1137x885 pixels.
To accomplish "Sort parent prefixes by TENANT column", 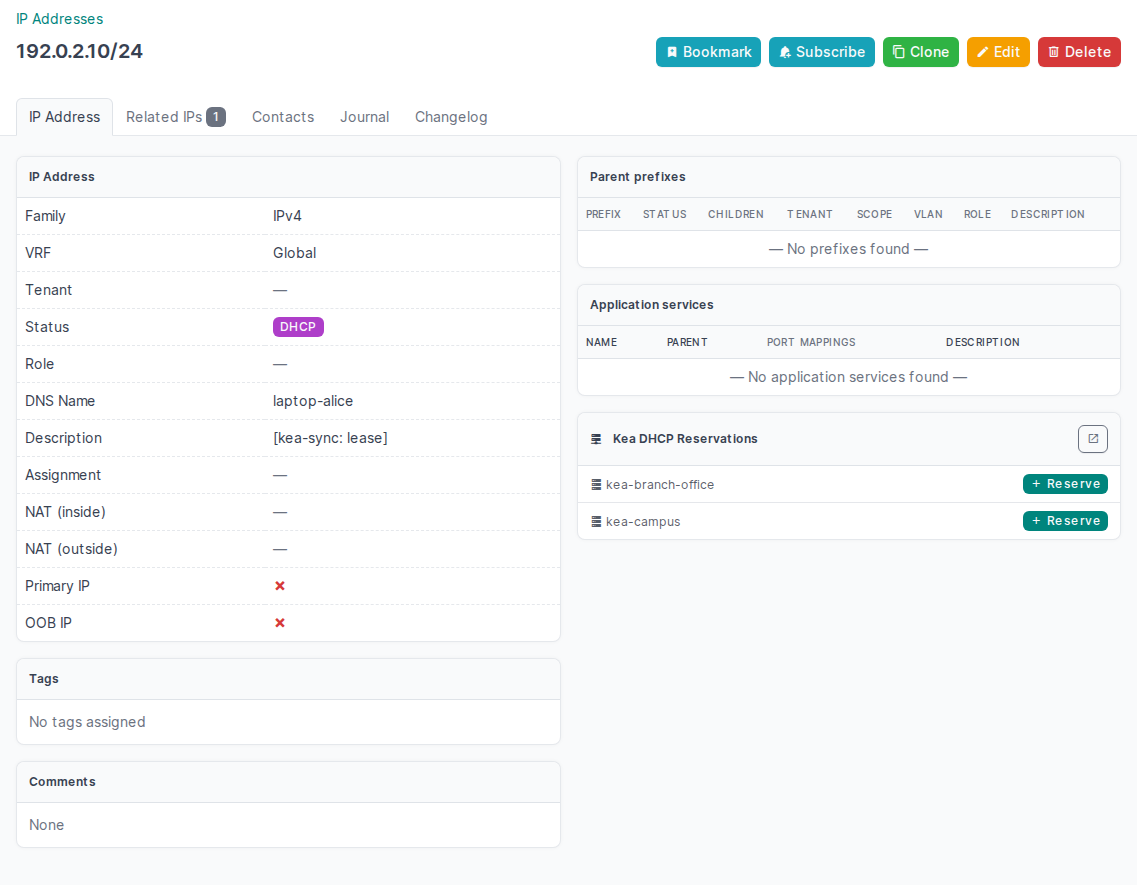I will coord(809,215).
